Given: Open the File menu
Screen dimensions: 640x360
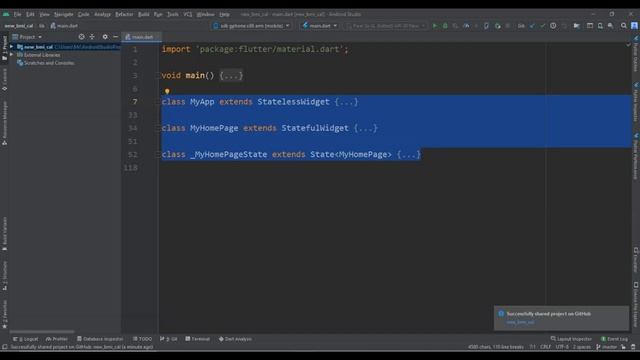Looking at the screenshot, I should pos(18,14).
